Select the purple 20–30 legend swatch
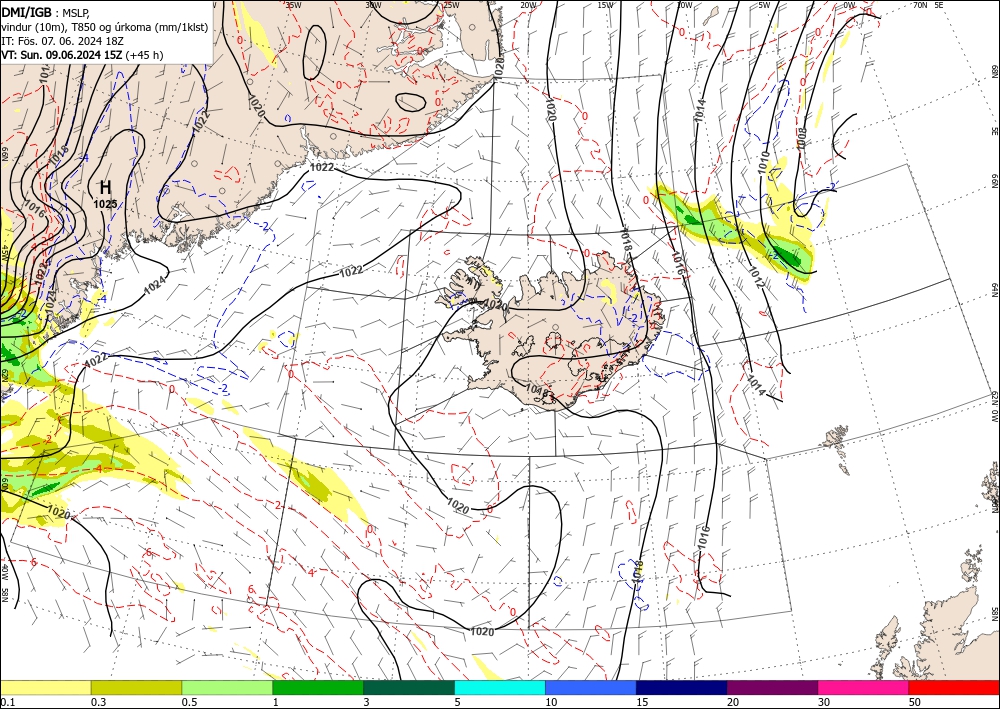The height and width of the screenshot is (709, 1000). [x=772, y=687]
